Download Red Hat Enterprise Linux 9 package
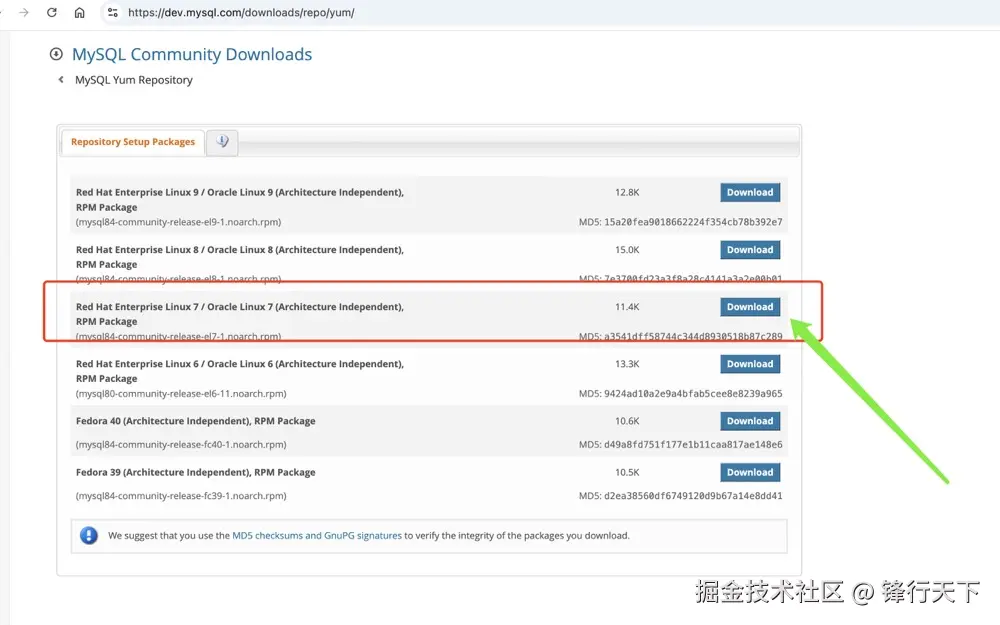 point(750,192)
